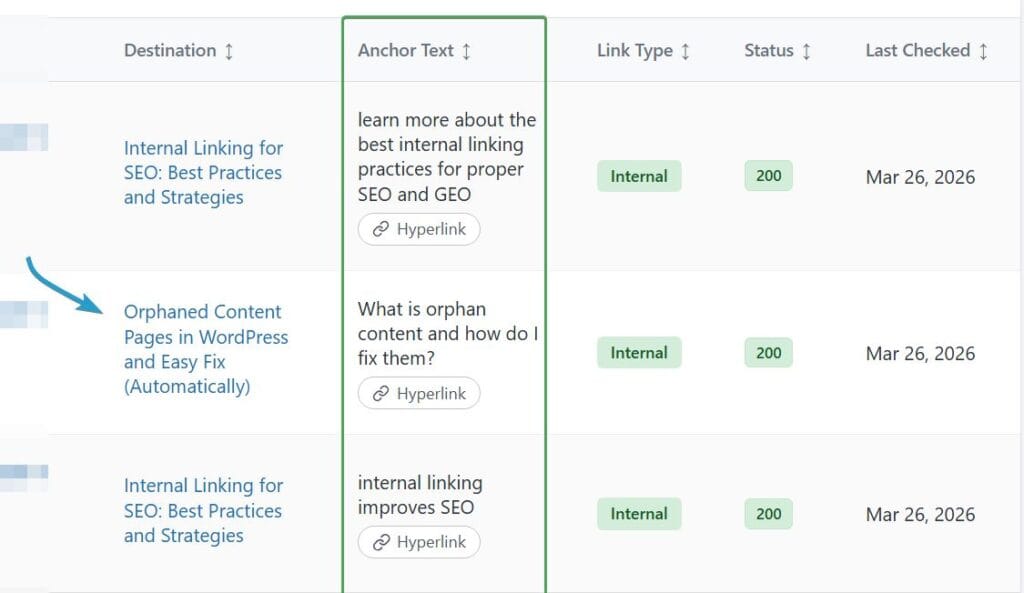Image resolution: width=1024 pixels, height=593 pixels.
Task: Click the chain-link icon in the first Hyperlink chip
Action: tap(382, 229)
